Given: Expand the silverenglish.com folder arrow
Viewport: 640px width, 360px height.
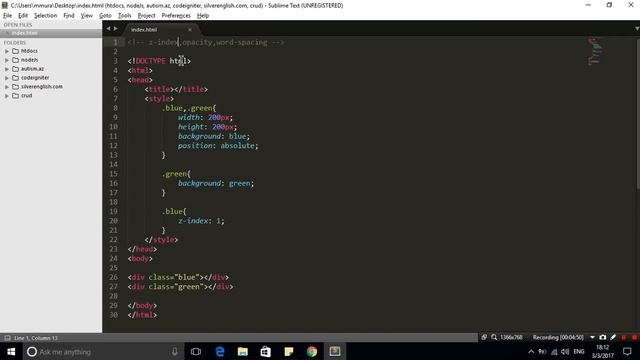Looking at the screenshot, I should pos(7,87).
